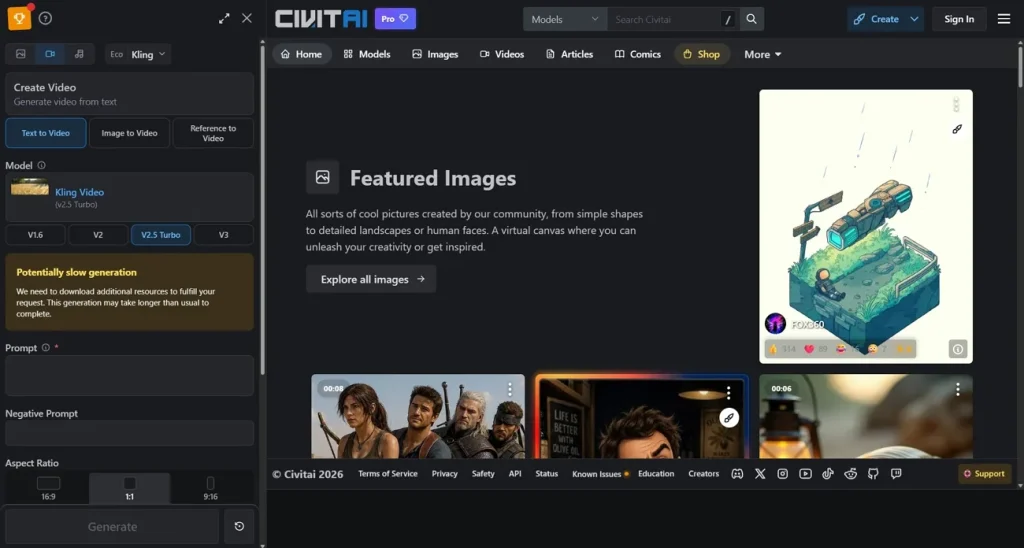Viewport: 1024px width, 548px height.
Task: Expand the More navigation dropdown
Action: 763,54
